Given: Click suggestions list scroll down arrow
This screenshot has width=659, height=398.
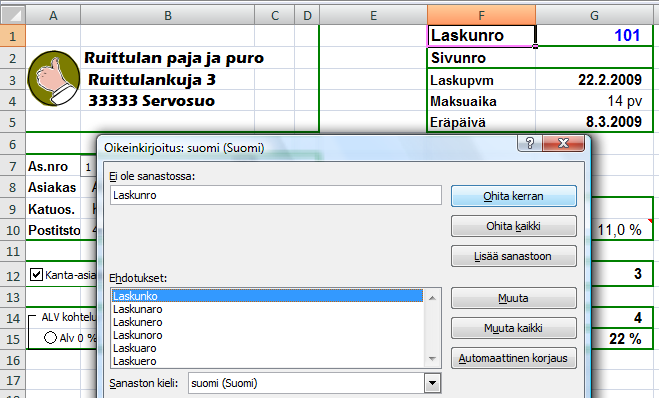Looking at the screenshot, I should (x=432, y=359).
